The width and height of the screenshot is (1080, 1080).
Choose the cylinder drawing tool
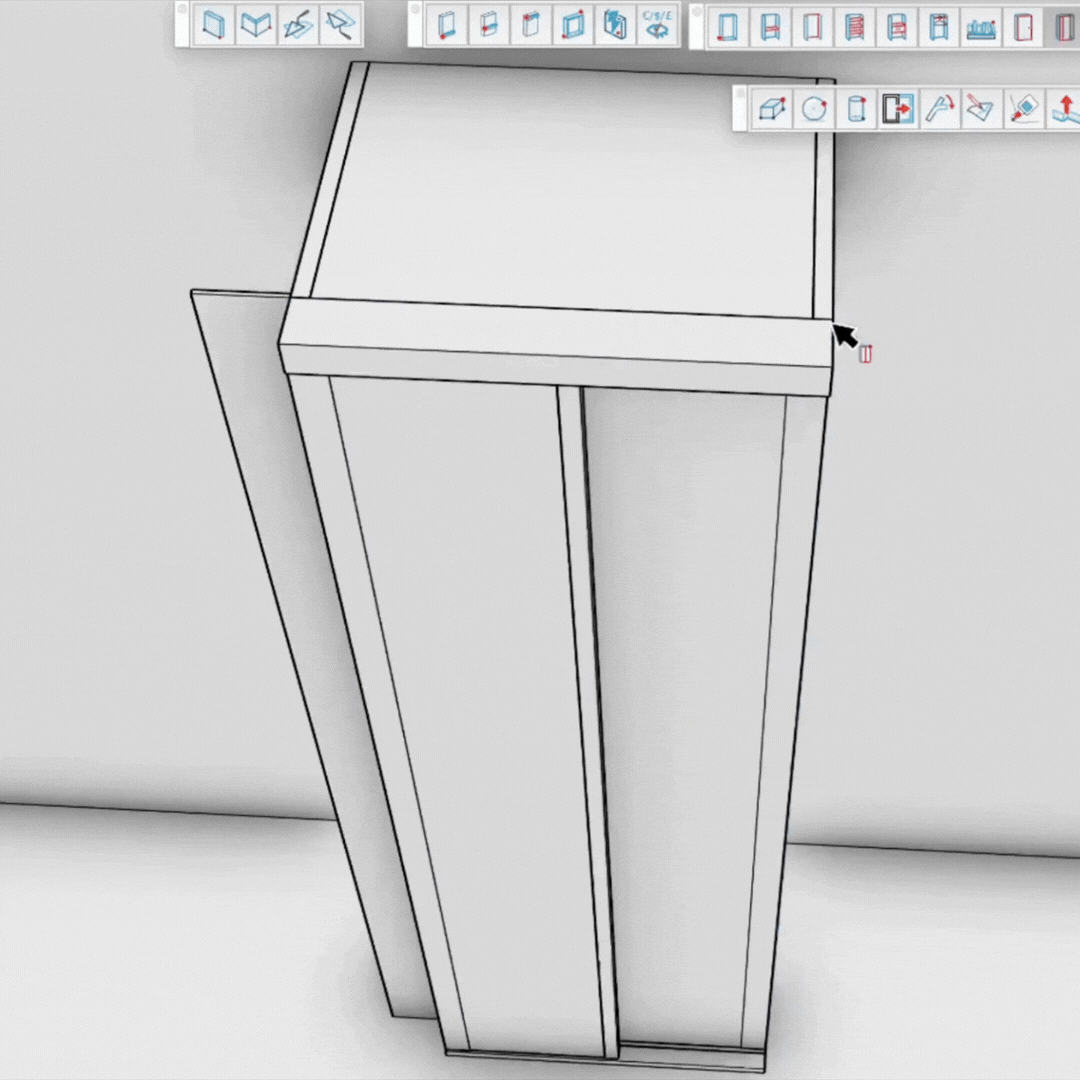(856, 108)
